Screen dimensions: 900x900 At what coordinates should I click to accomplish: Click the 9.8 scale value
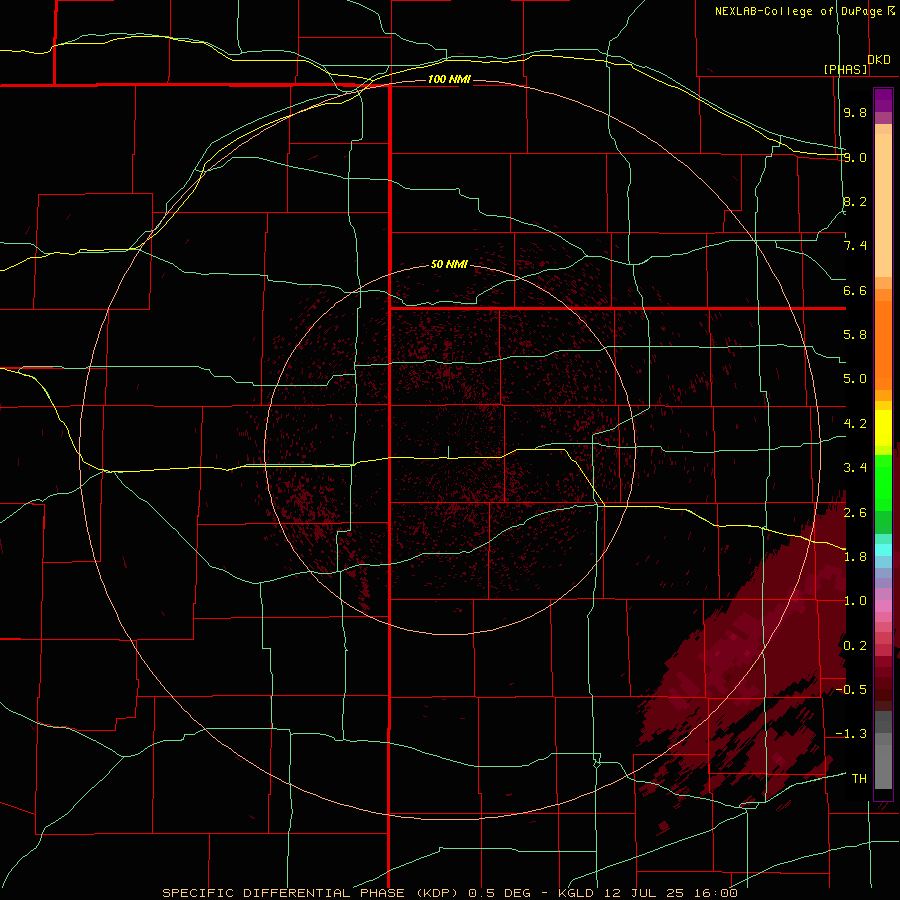[855, 112]
